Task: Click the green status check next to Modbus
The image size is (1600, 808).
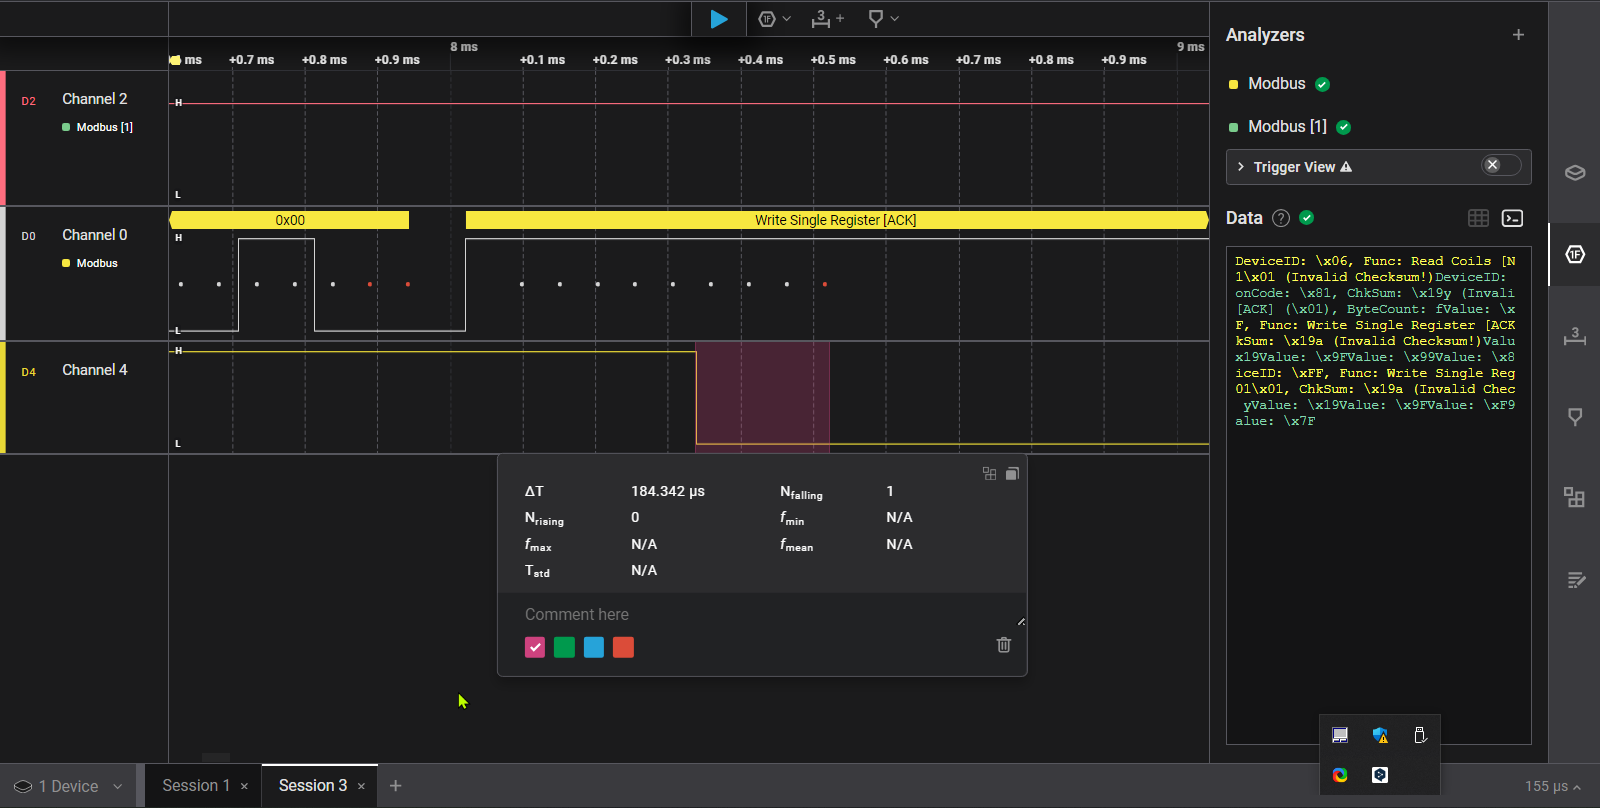Action: pos(1322,85)
